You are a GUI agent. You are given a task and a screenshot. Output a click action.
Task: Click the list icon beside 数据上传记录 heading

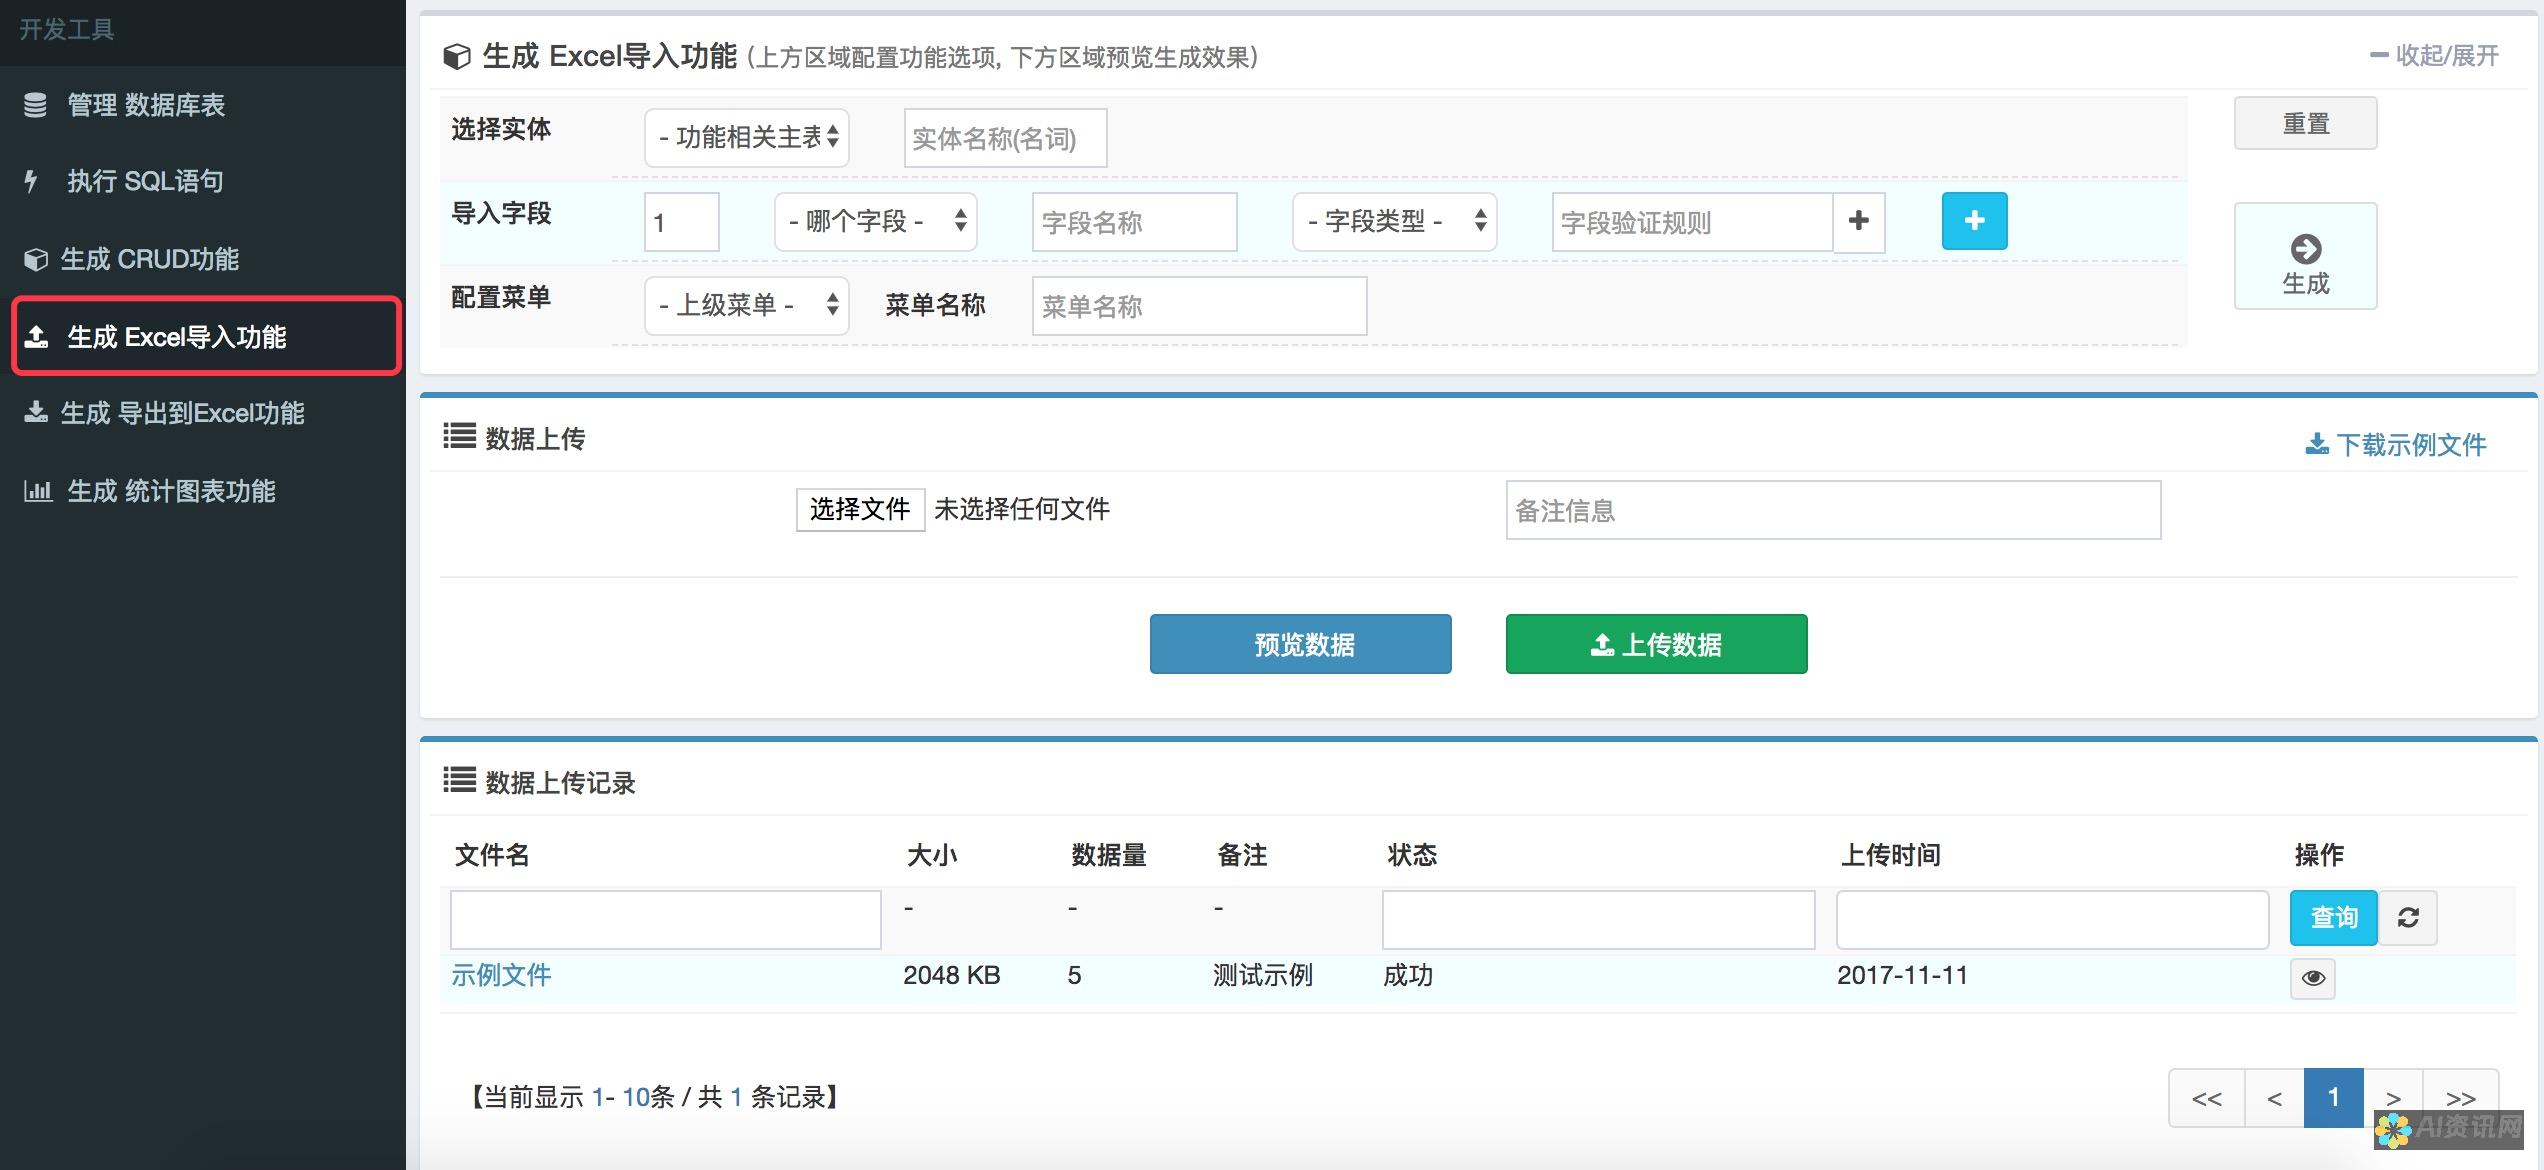coord(460,779)
